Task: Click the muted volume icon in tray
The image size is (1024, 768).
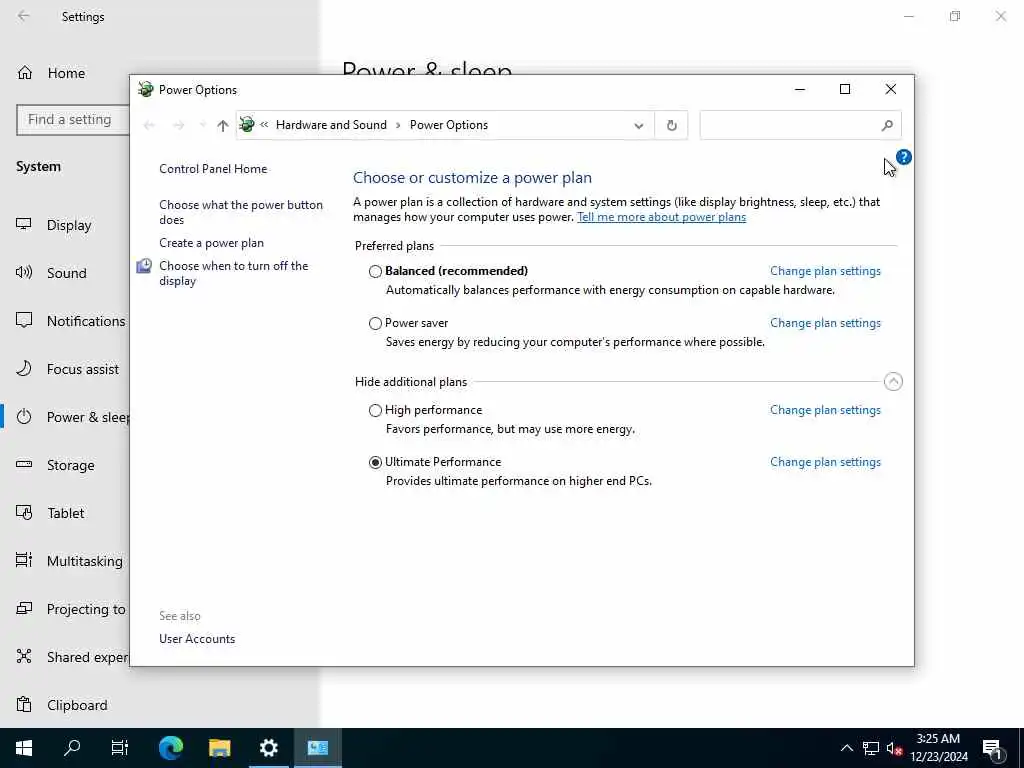Action: click(894, 748)
